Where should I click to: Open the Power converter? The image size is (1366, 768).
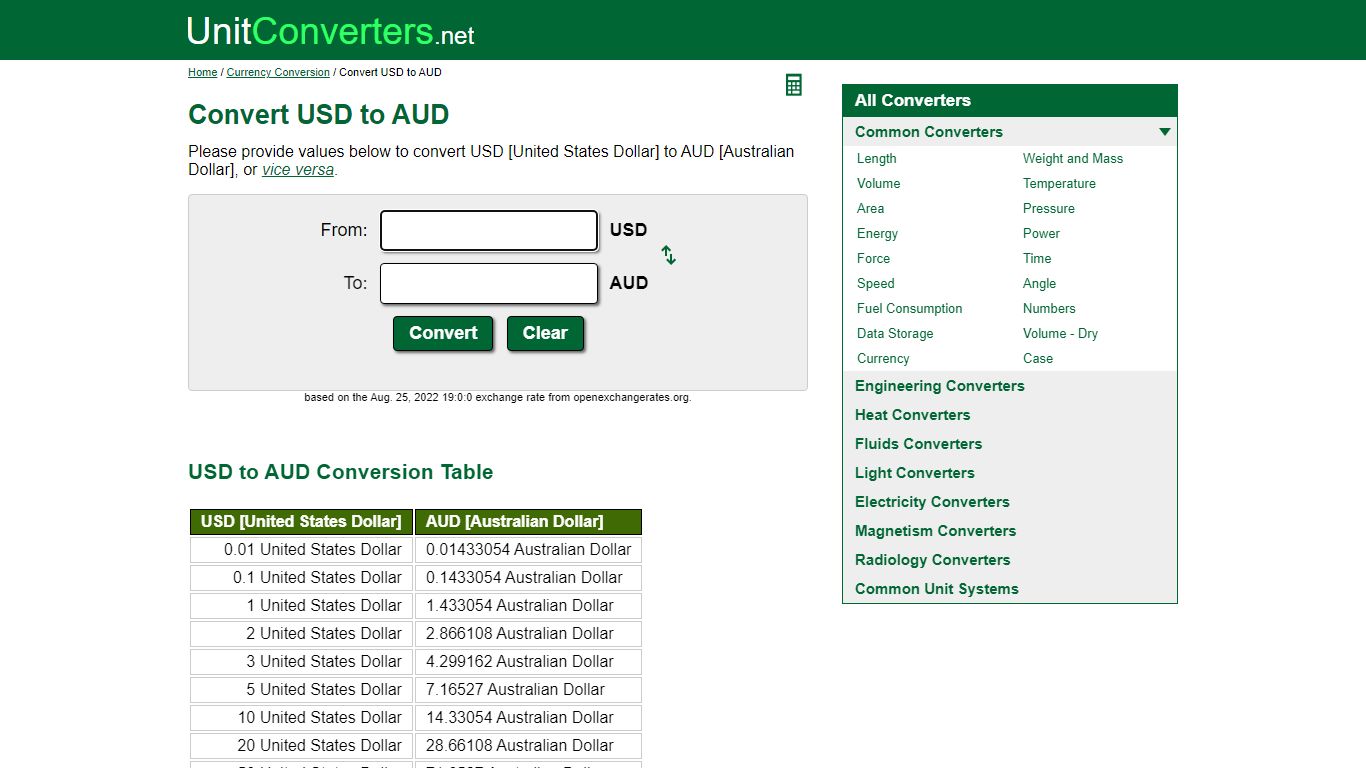[x=1041, y=233]
